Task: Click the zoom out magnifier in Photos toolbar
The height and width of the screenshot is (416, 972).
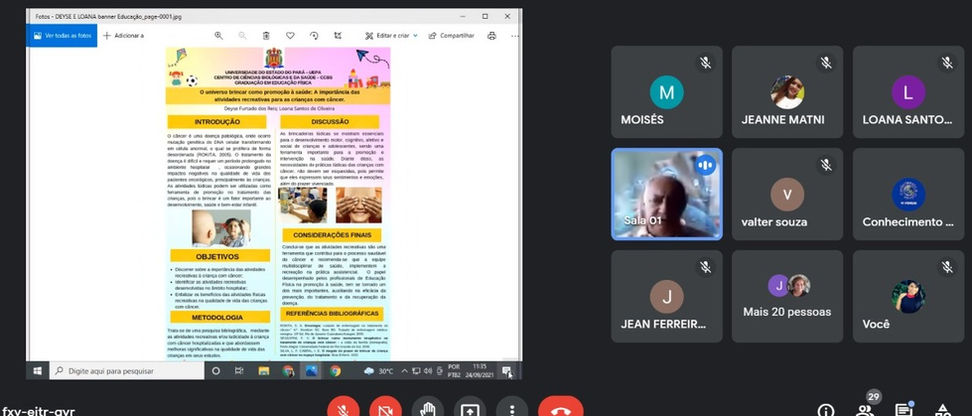Action: pyautogui.click(x=242, y=36)
